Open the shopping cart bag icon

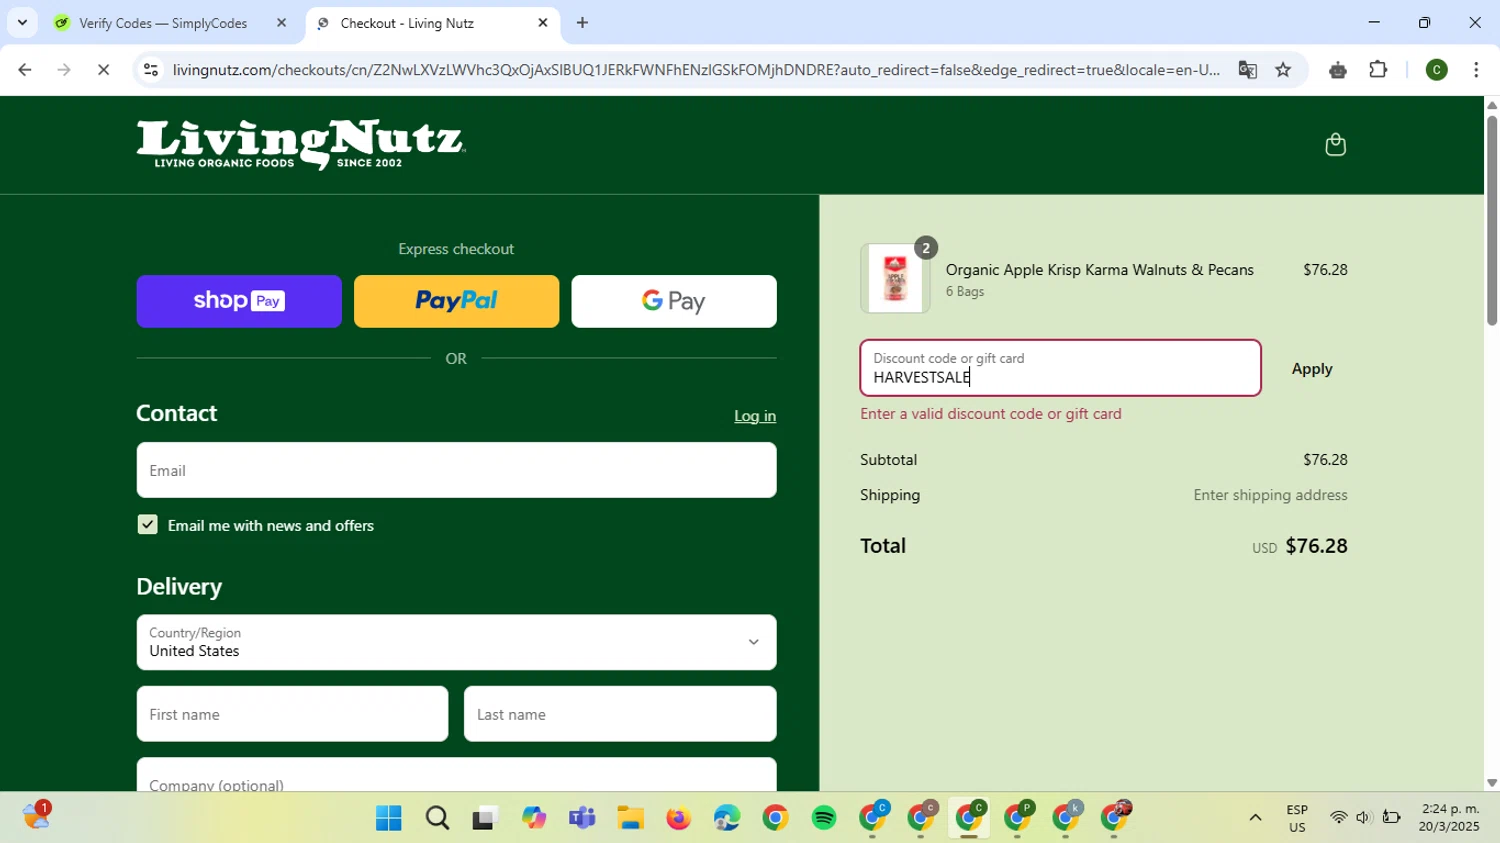click(x=1335, y=145)
